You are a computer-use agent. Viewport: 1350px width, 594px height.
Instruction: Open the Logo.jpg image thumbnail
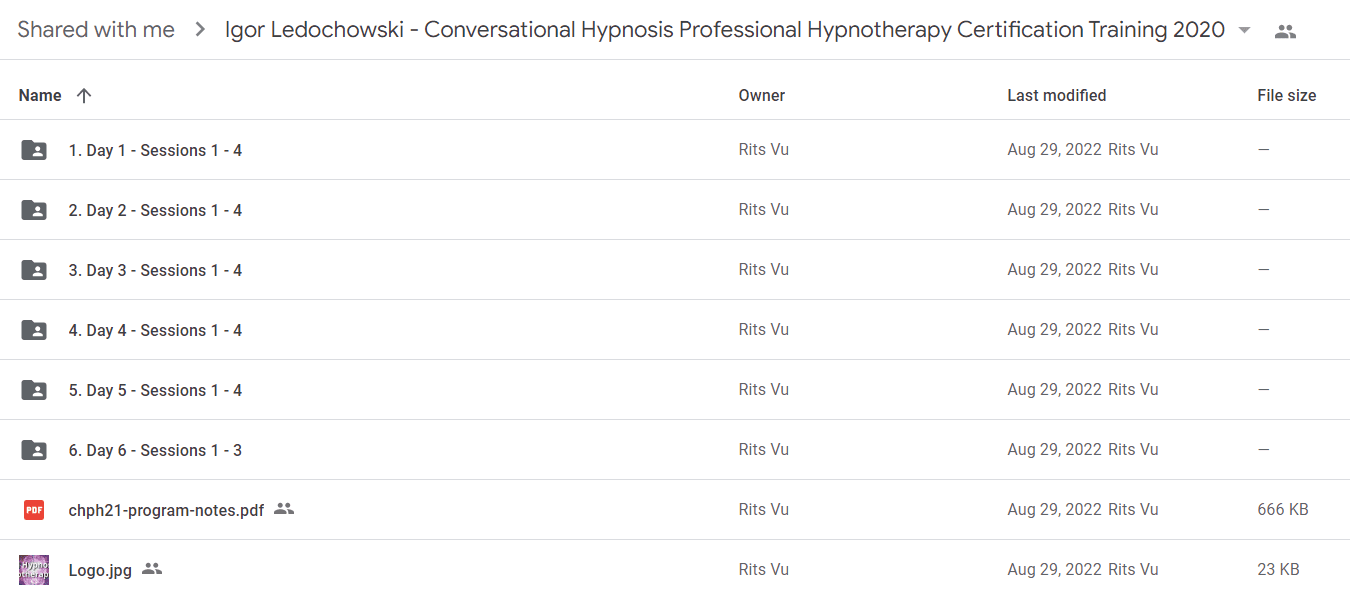(x=34, y=570)
